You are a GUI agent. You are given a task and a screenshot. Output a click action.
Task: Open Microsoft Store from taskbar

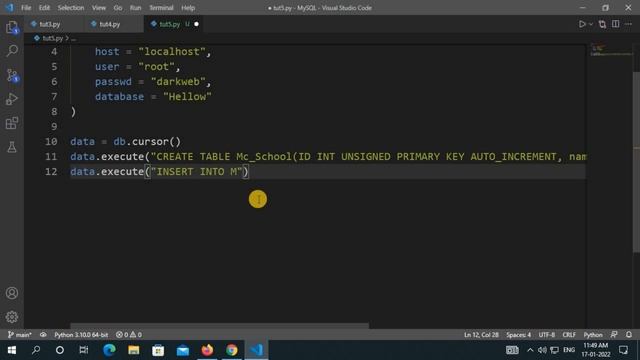coord(158,350)
